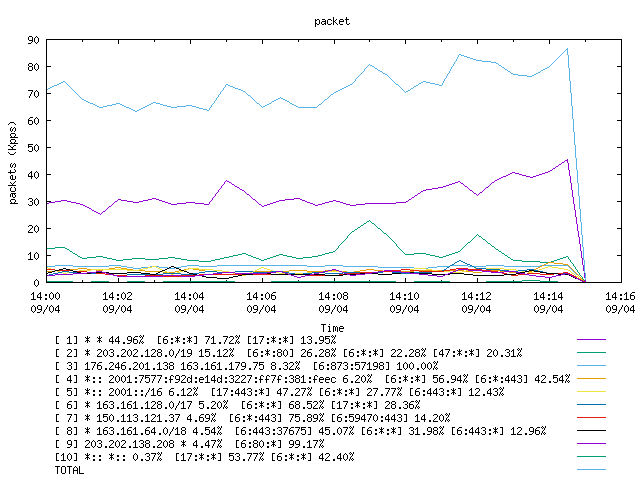Click legend entry [ 7] 150.113.121.37
640x480 pixels.
252,418
